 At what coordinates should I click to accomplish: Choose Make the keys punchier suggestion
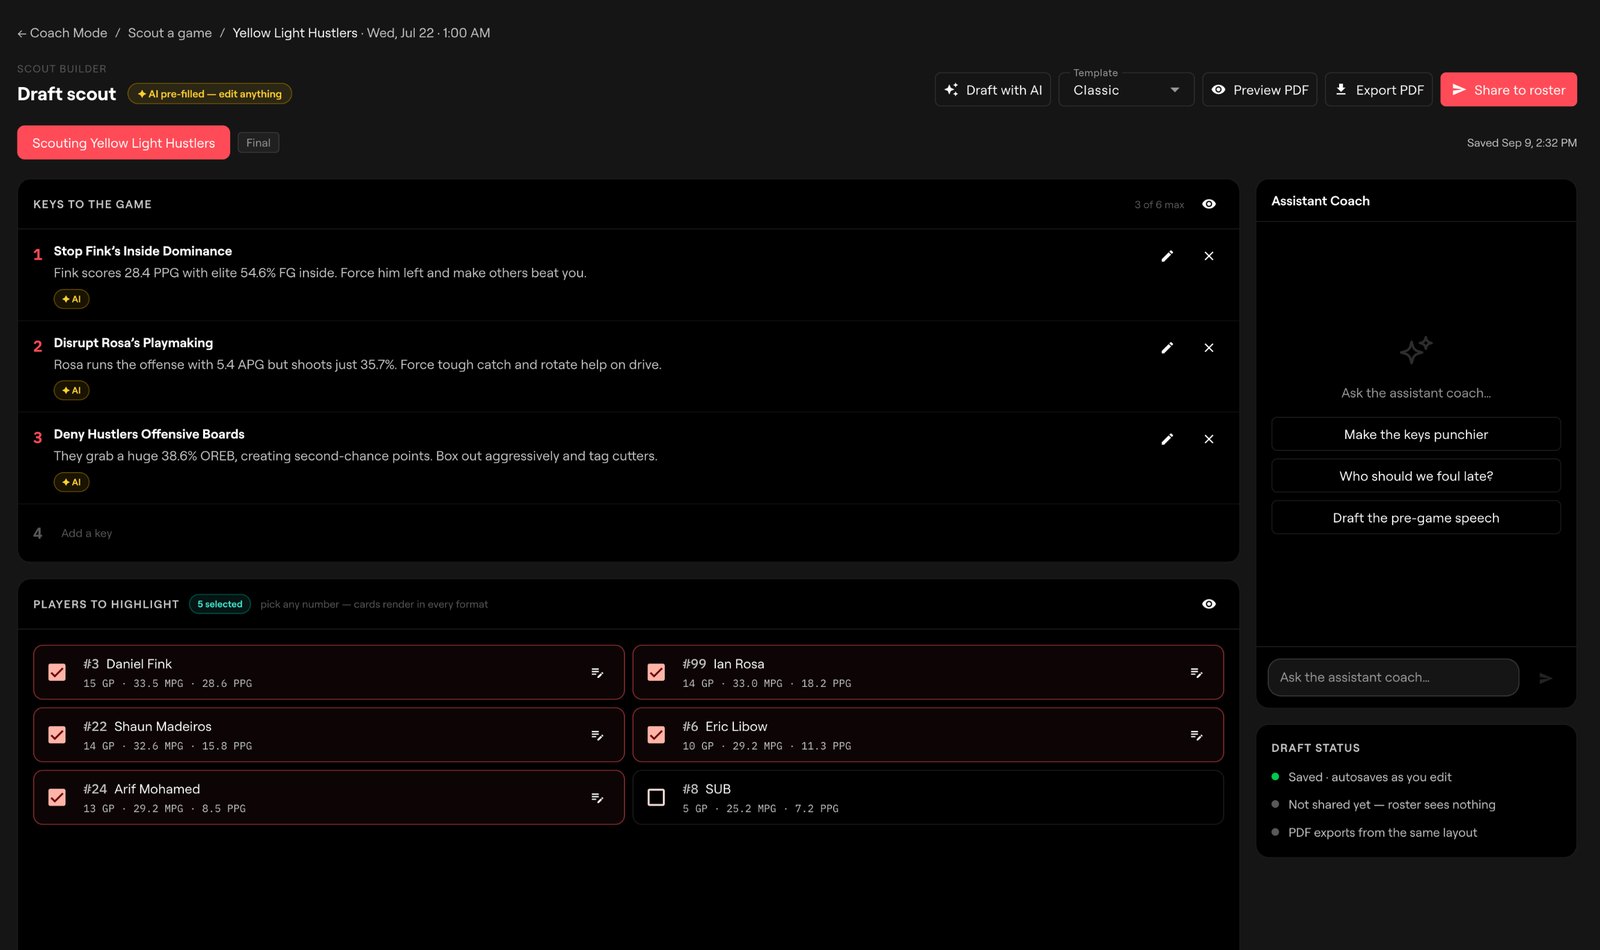pyautogui.click(x=1416, y=434)
